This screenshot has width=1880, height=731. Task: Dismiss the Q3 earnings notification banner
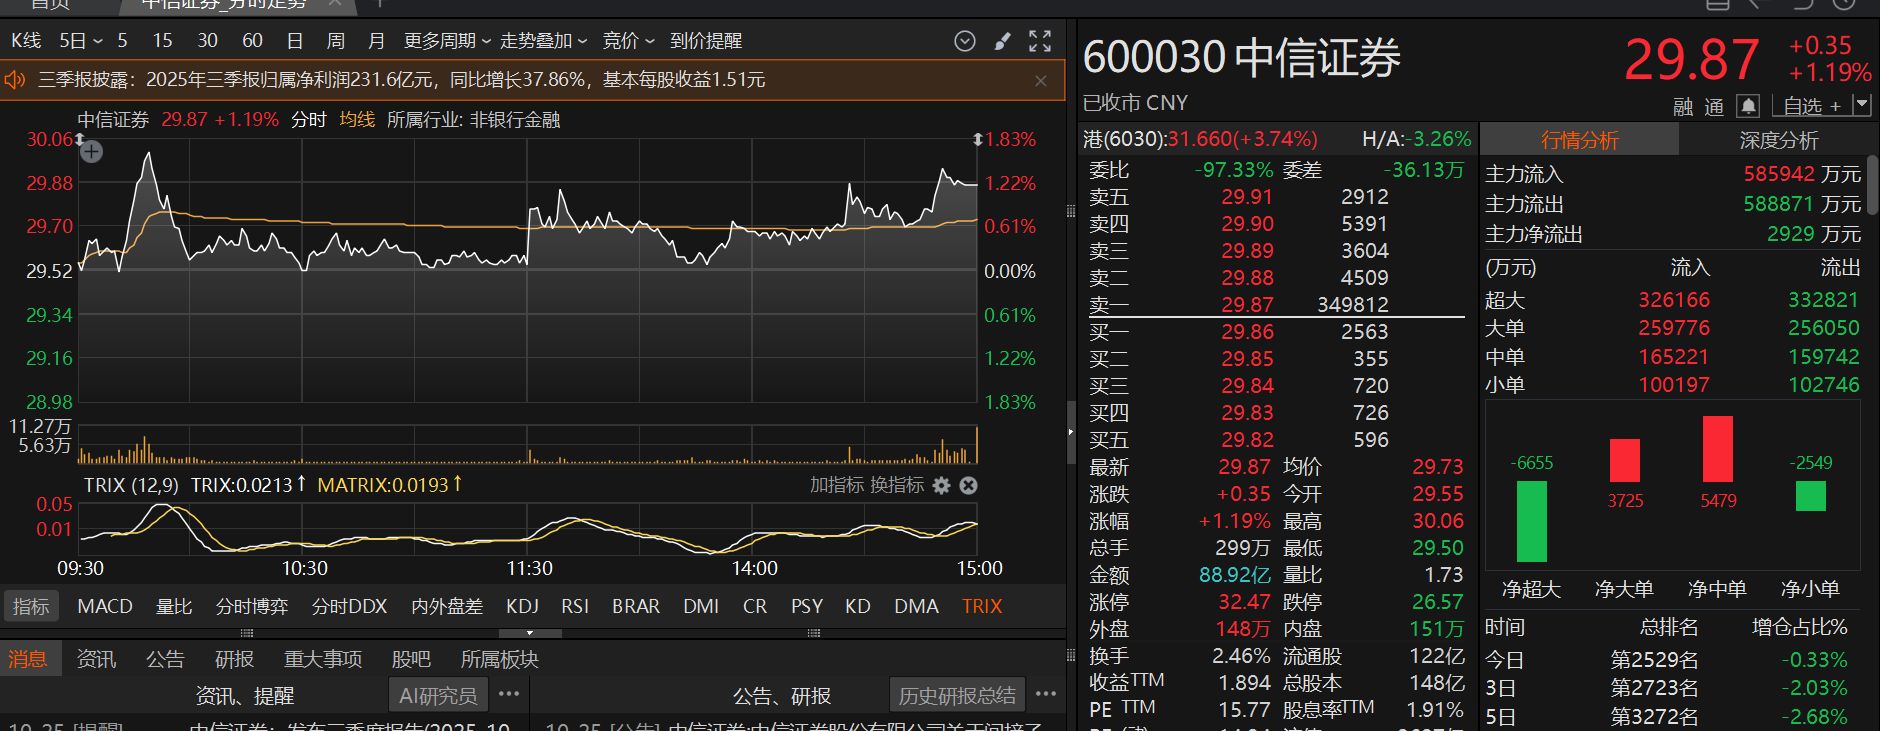tap(1041, 81)
